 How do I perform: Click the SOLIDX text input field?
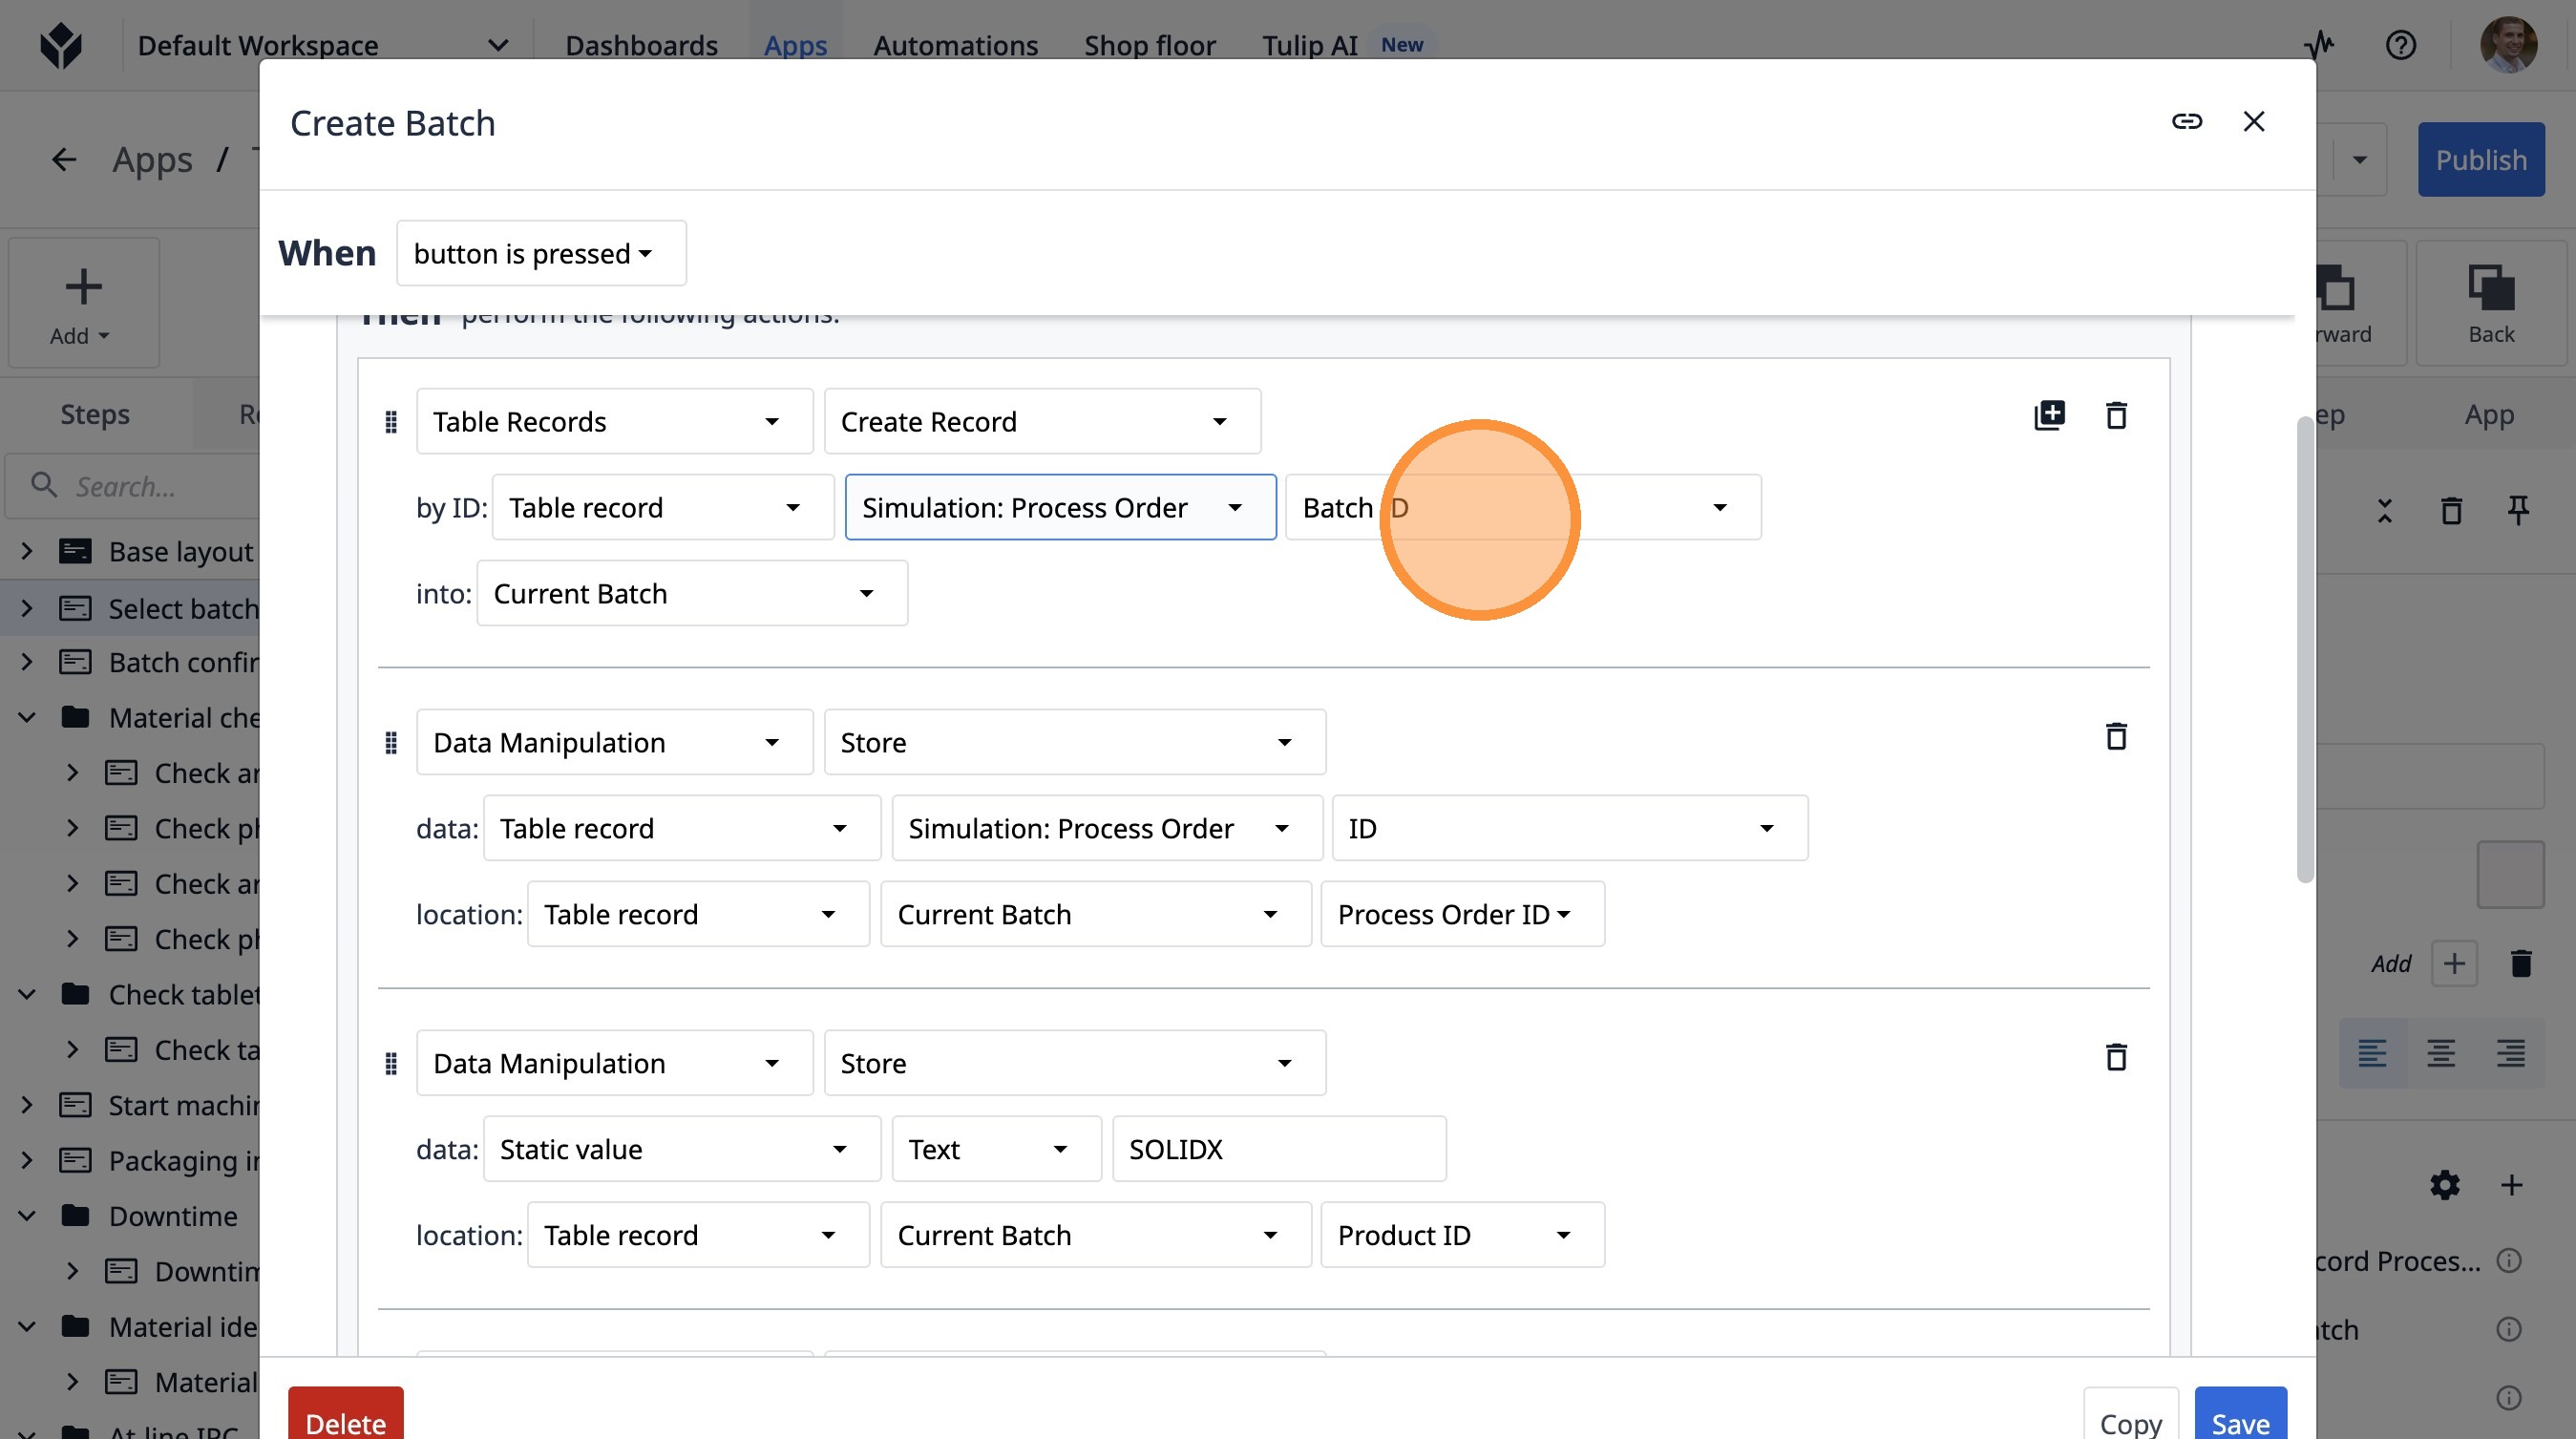[x=1278, y=1149]
